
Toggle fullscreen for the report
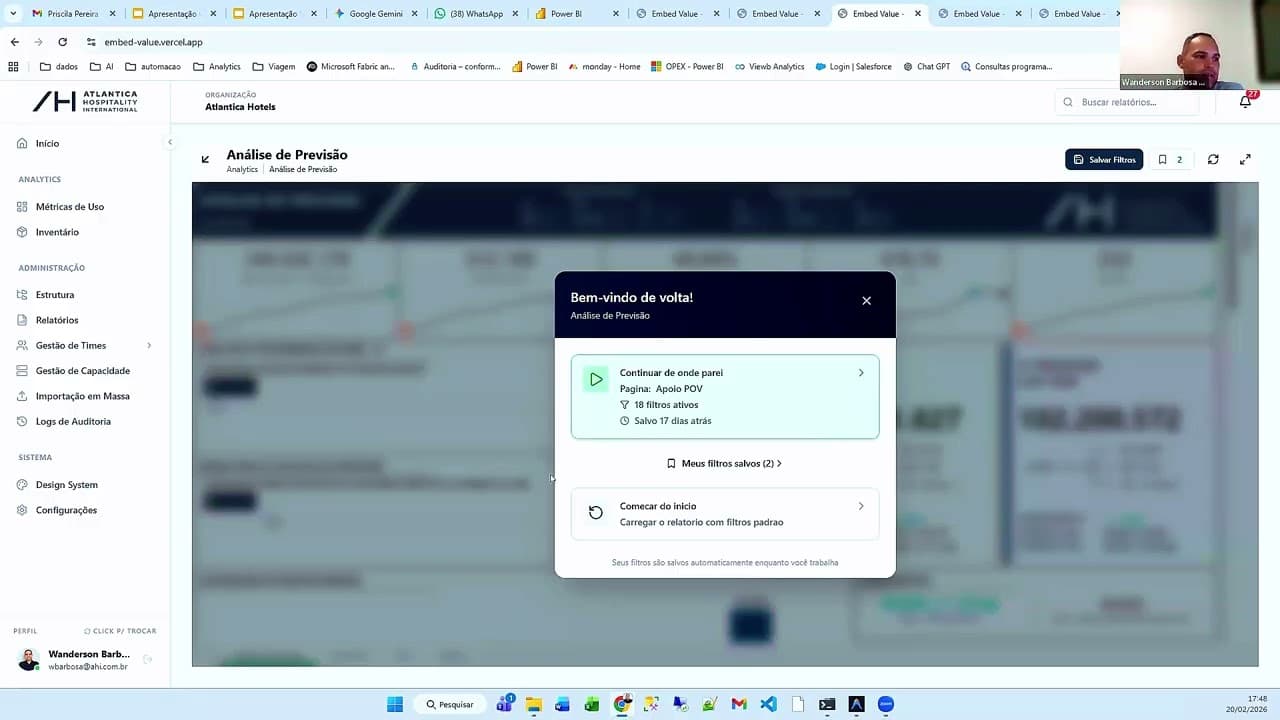click(x=1245, y=159)
